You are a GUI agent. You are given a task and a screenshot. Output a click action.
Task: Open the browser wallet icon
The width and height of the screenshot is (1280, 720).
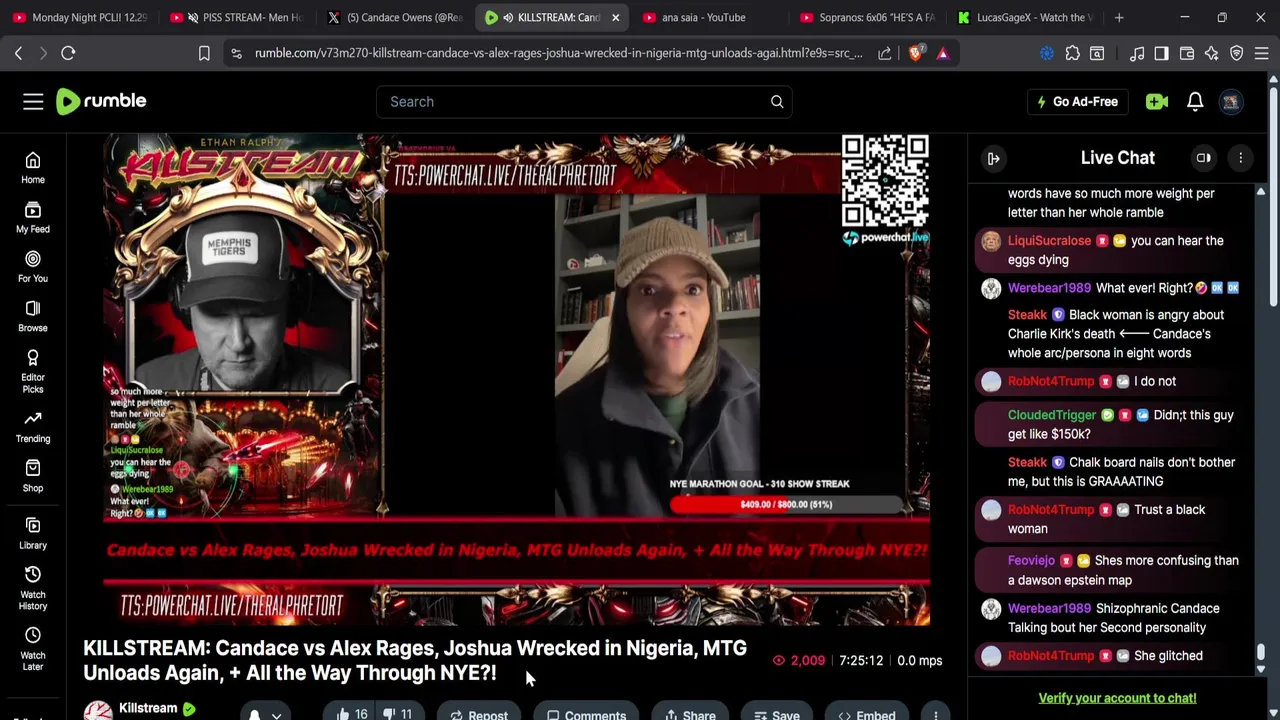point(1187,53)
